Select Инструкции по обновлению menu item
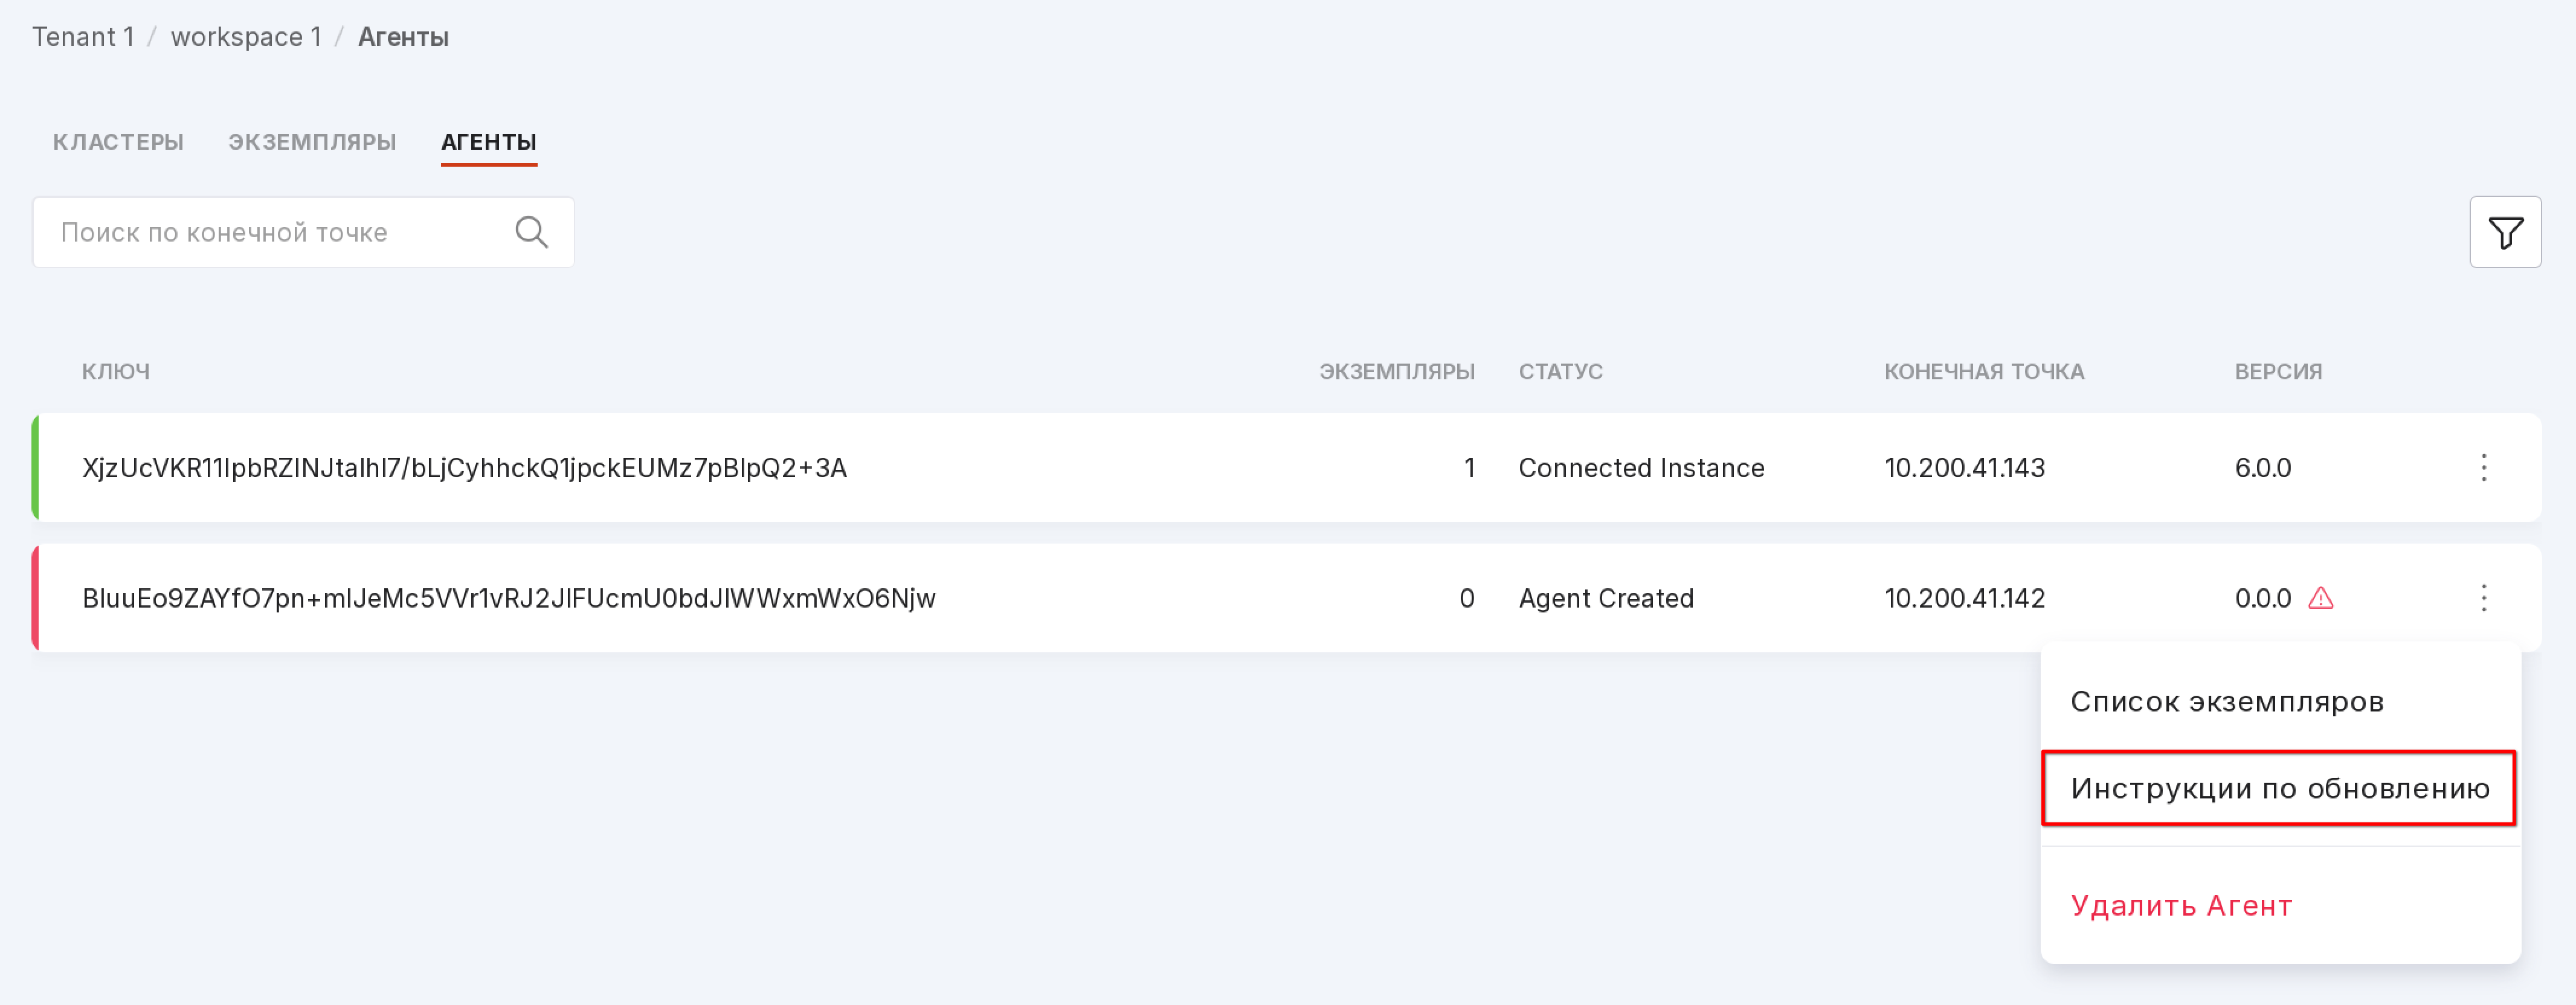 tap(2279, 788)
